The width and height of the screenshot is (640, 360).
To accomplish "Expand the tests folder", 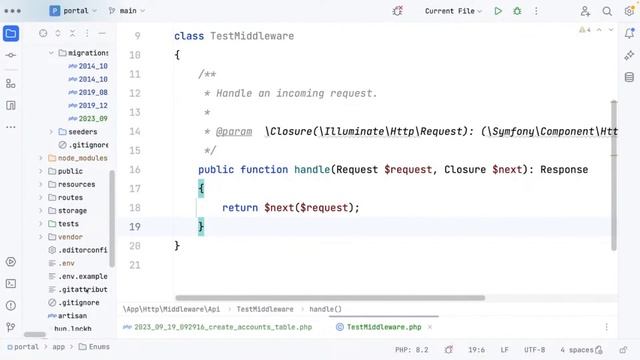I will click(41, 224).
